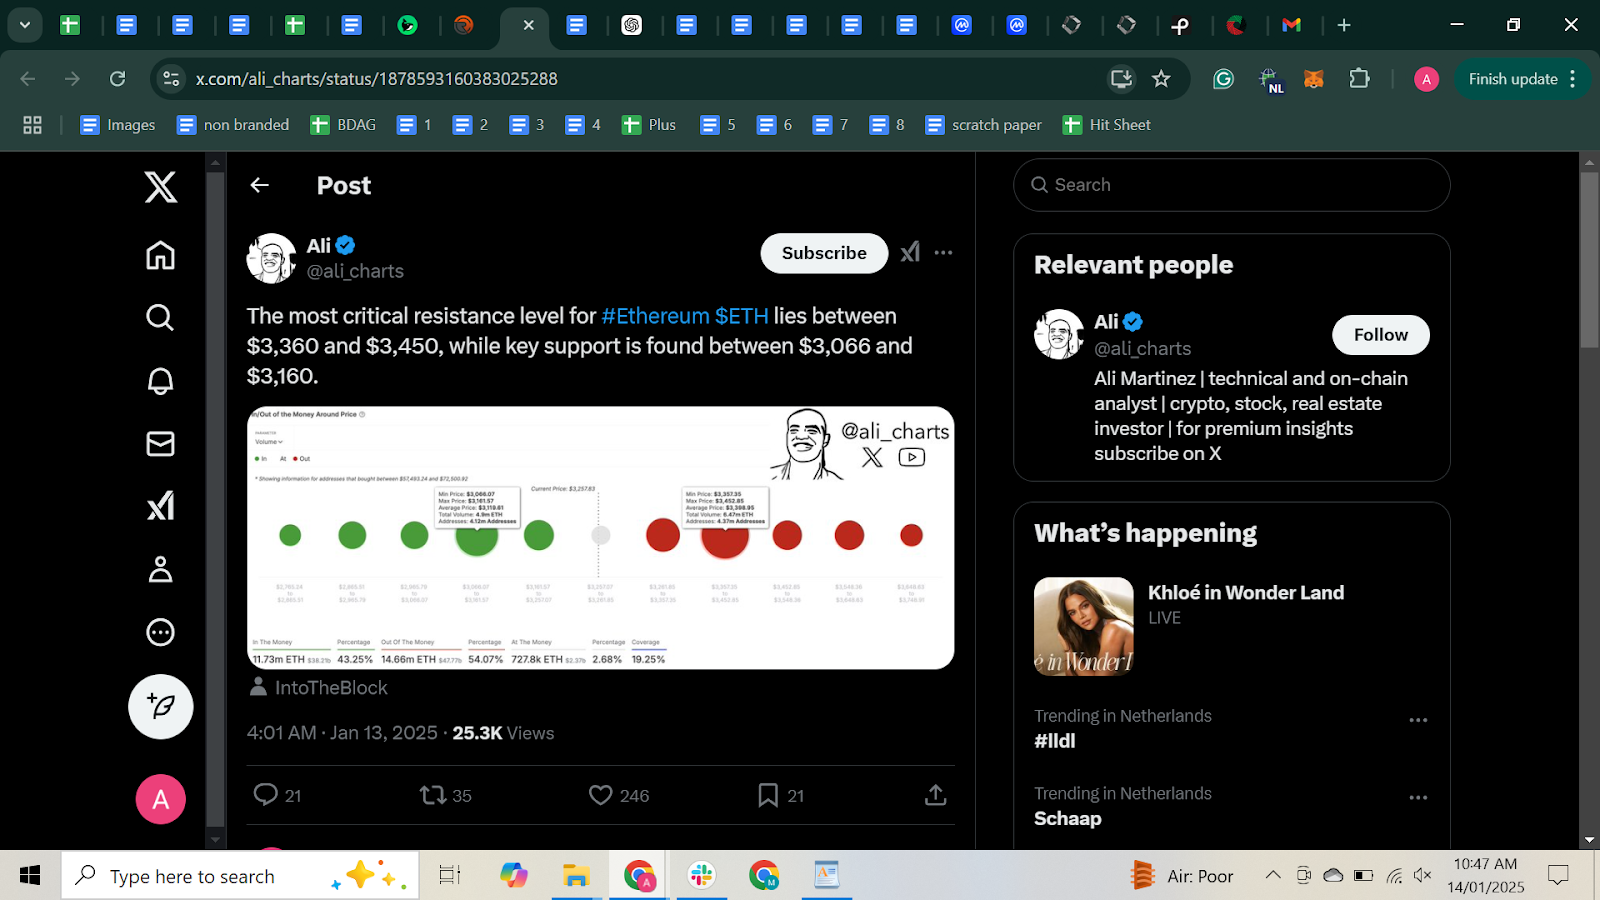Viewport: 1600px width, 900px height.
Task: View site information icon in address bar
Action: click(x=171, y=79)
